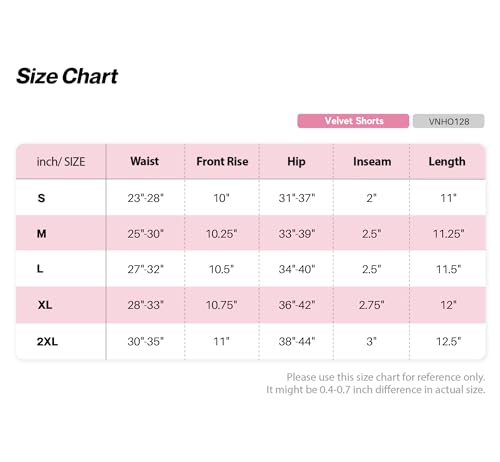Viewport: 500px width, 462px height.
Task: Click the L size row label
Action: pyautogui.click(x=40, y=269)
